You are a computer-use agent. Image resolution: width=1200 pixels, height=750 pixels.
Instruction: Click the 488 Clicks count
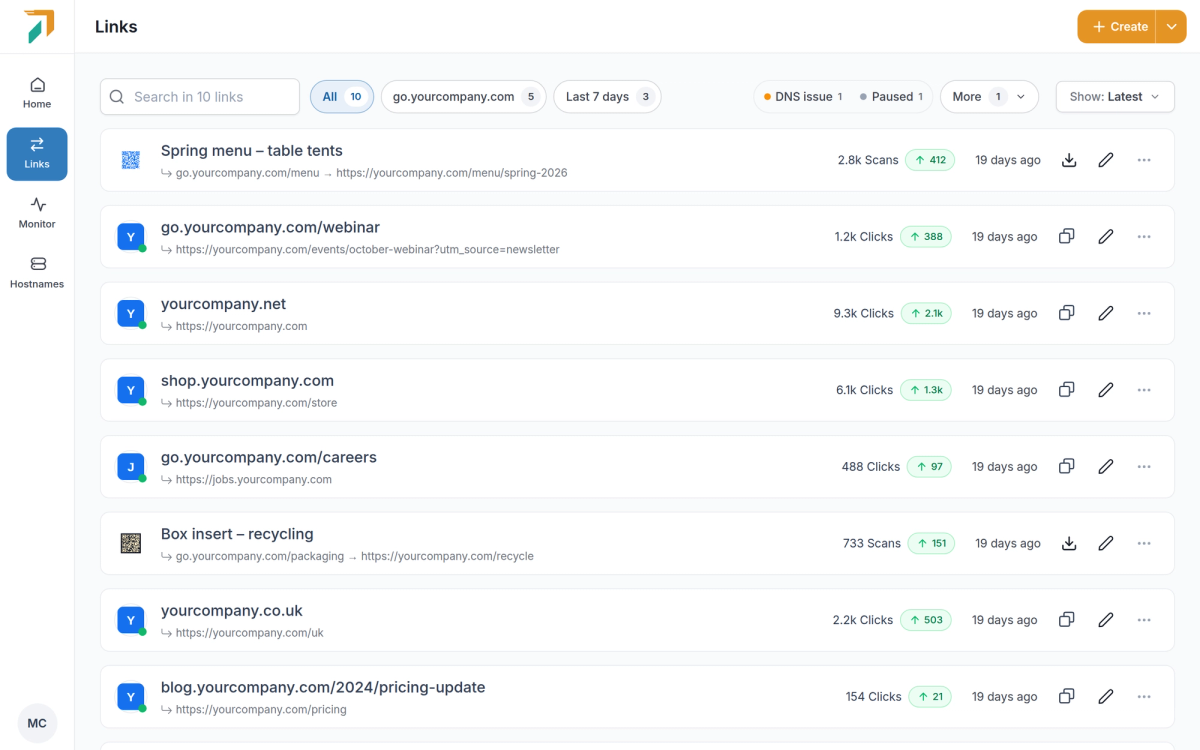(871, 467)
